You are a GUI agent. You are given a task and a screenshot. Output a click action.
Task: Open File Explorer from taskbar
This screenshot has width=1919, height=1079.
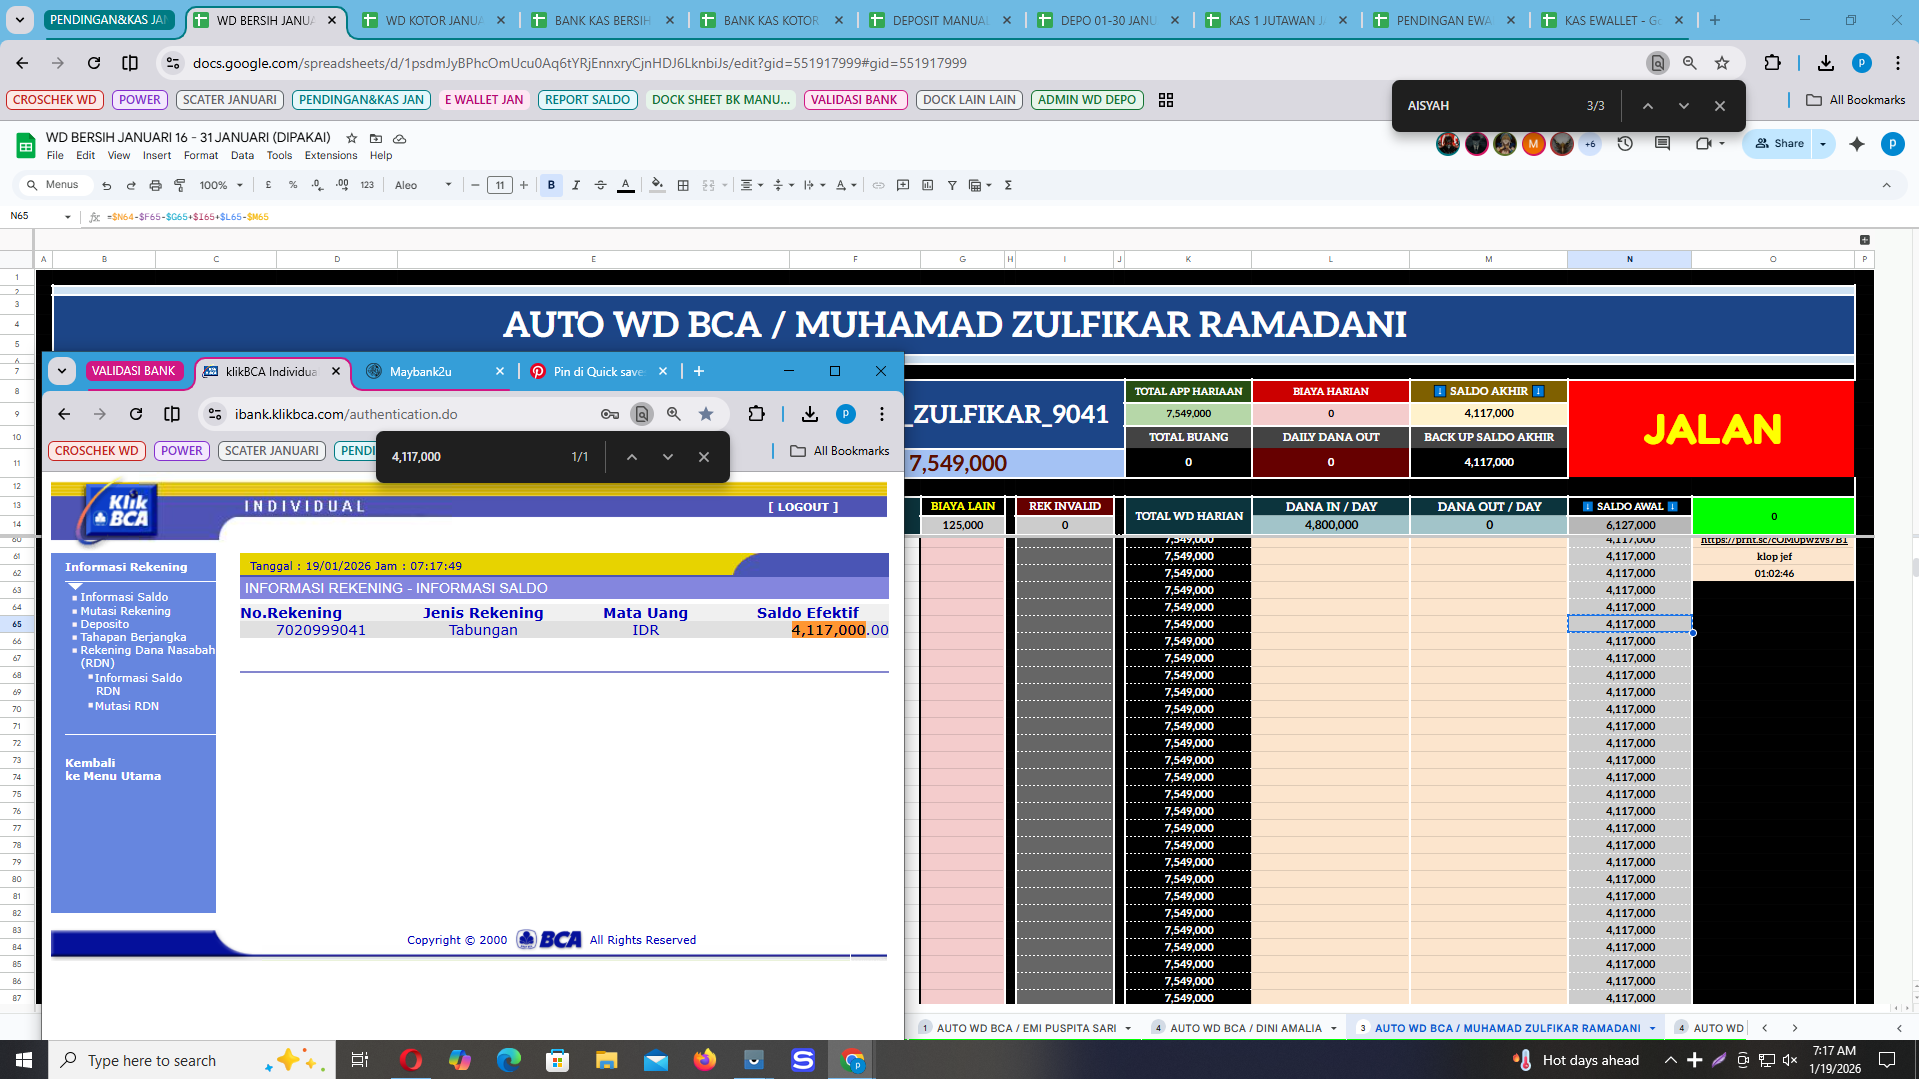[x=606, y=1060]
